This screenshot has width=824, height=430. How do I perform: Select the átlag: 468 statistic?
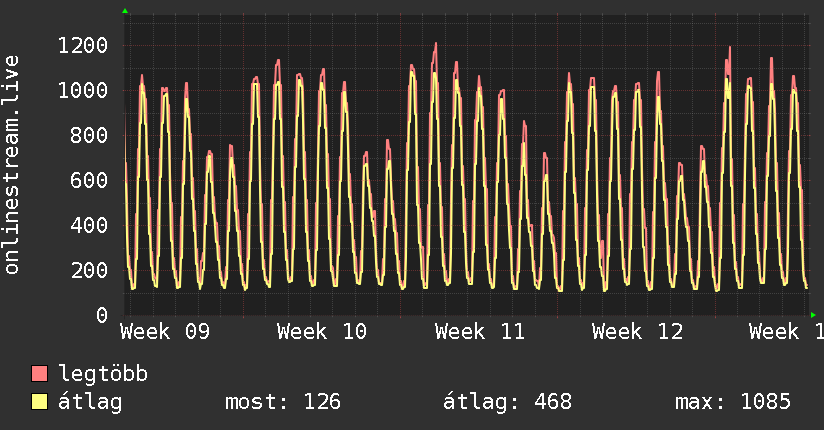507,402
